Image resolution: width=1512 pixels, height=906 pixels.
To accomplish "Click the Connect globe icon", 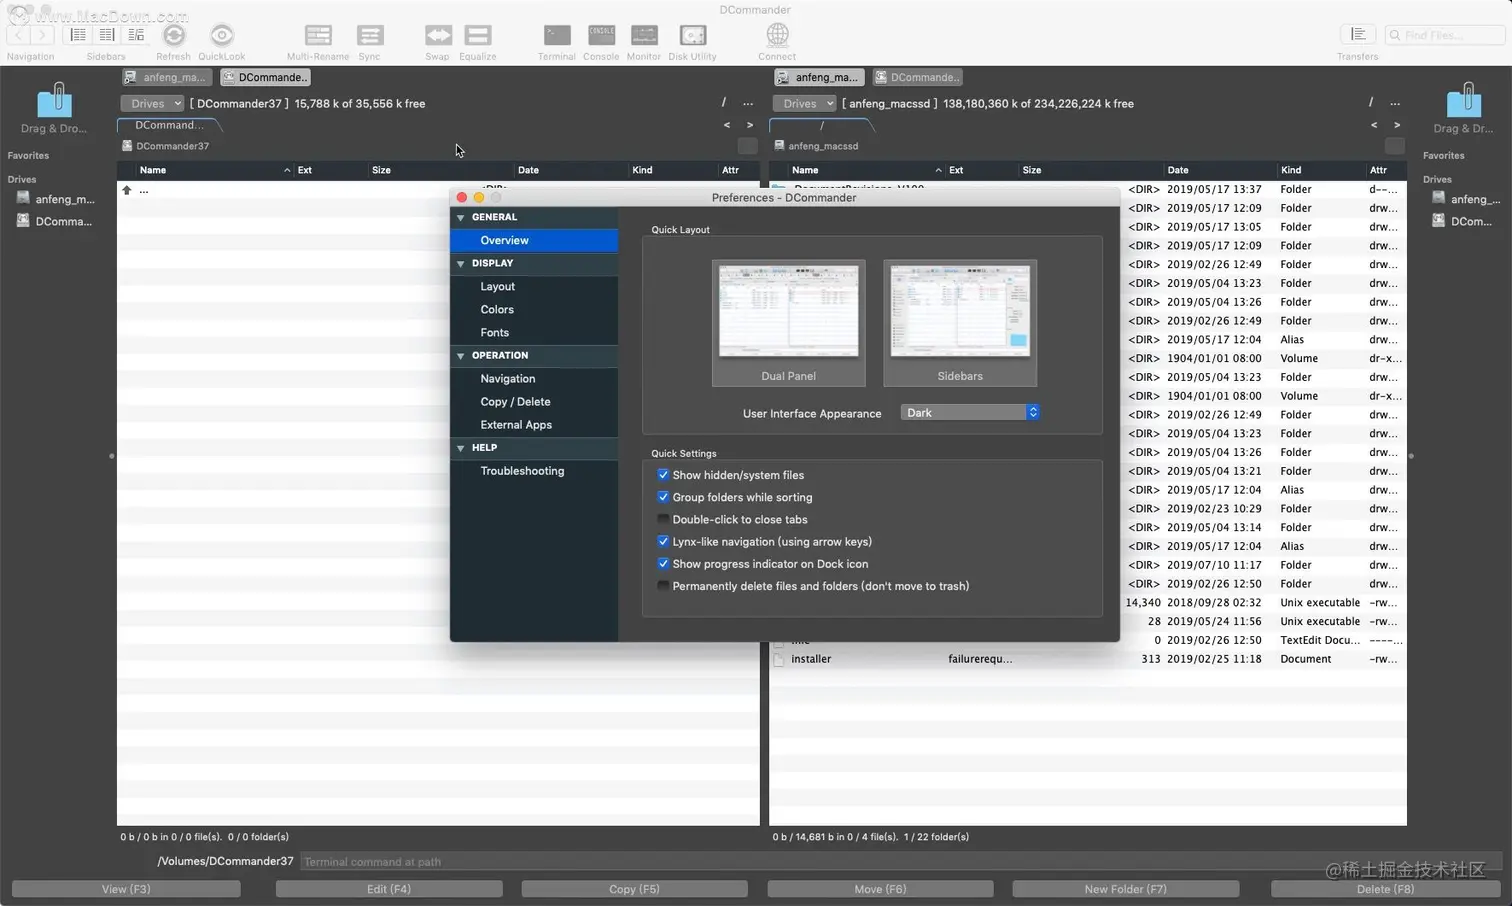I will 777,35.
